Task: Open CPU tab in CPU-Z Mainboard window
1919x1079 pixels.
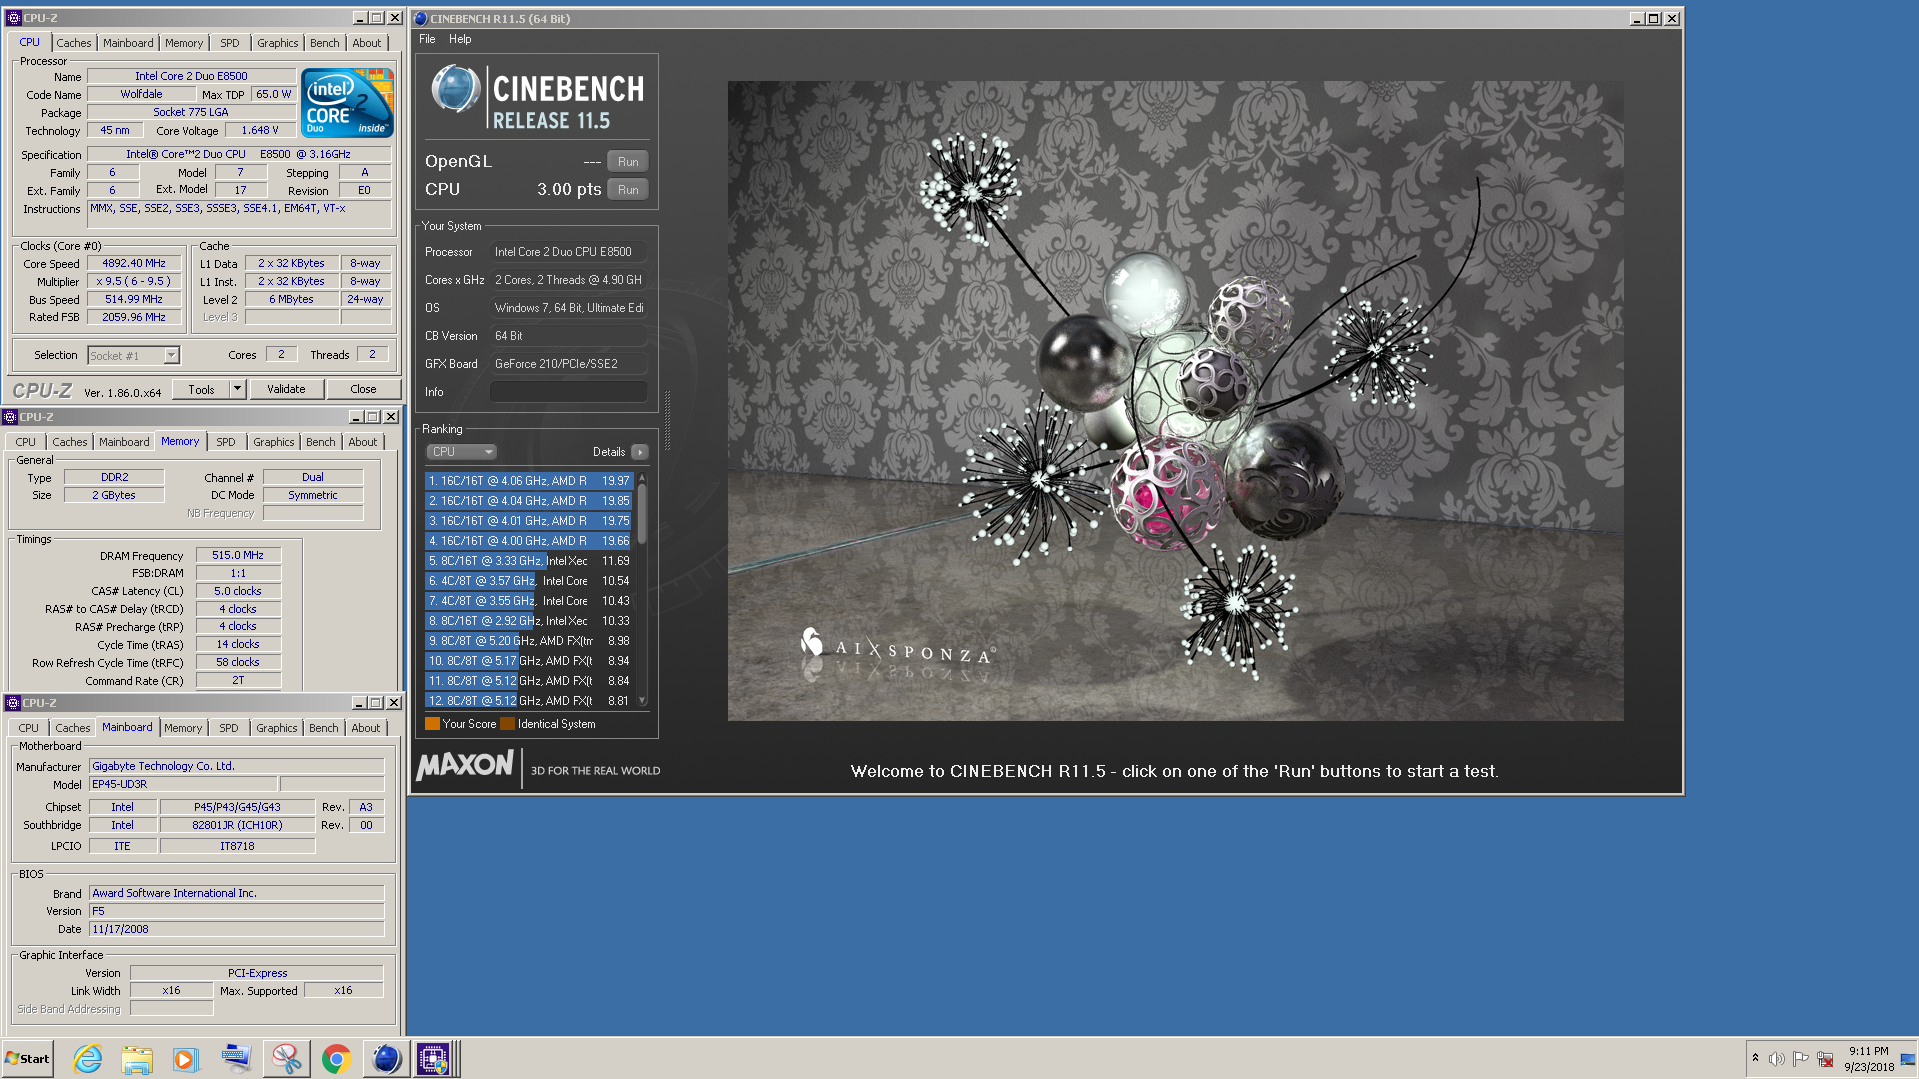Action: [28, 728]
